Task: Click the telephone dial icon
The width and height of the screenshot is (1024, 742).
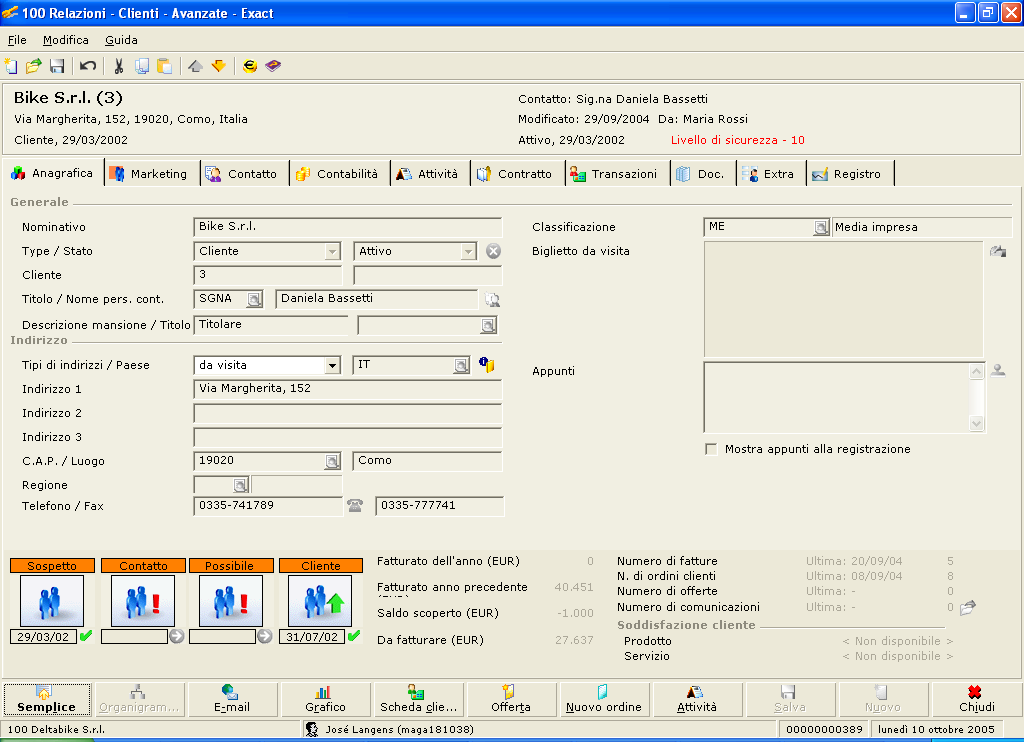Action: 355,505
